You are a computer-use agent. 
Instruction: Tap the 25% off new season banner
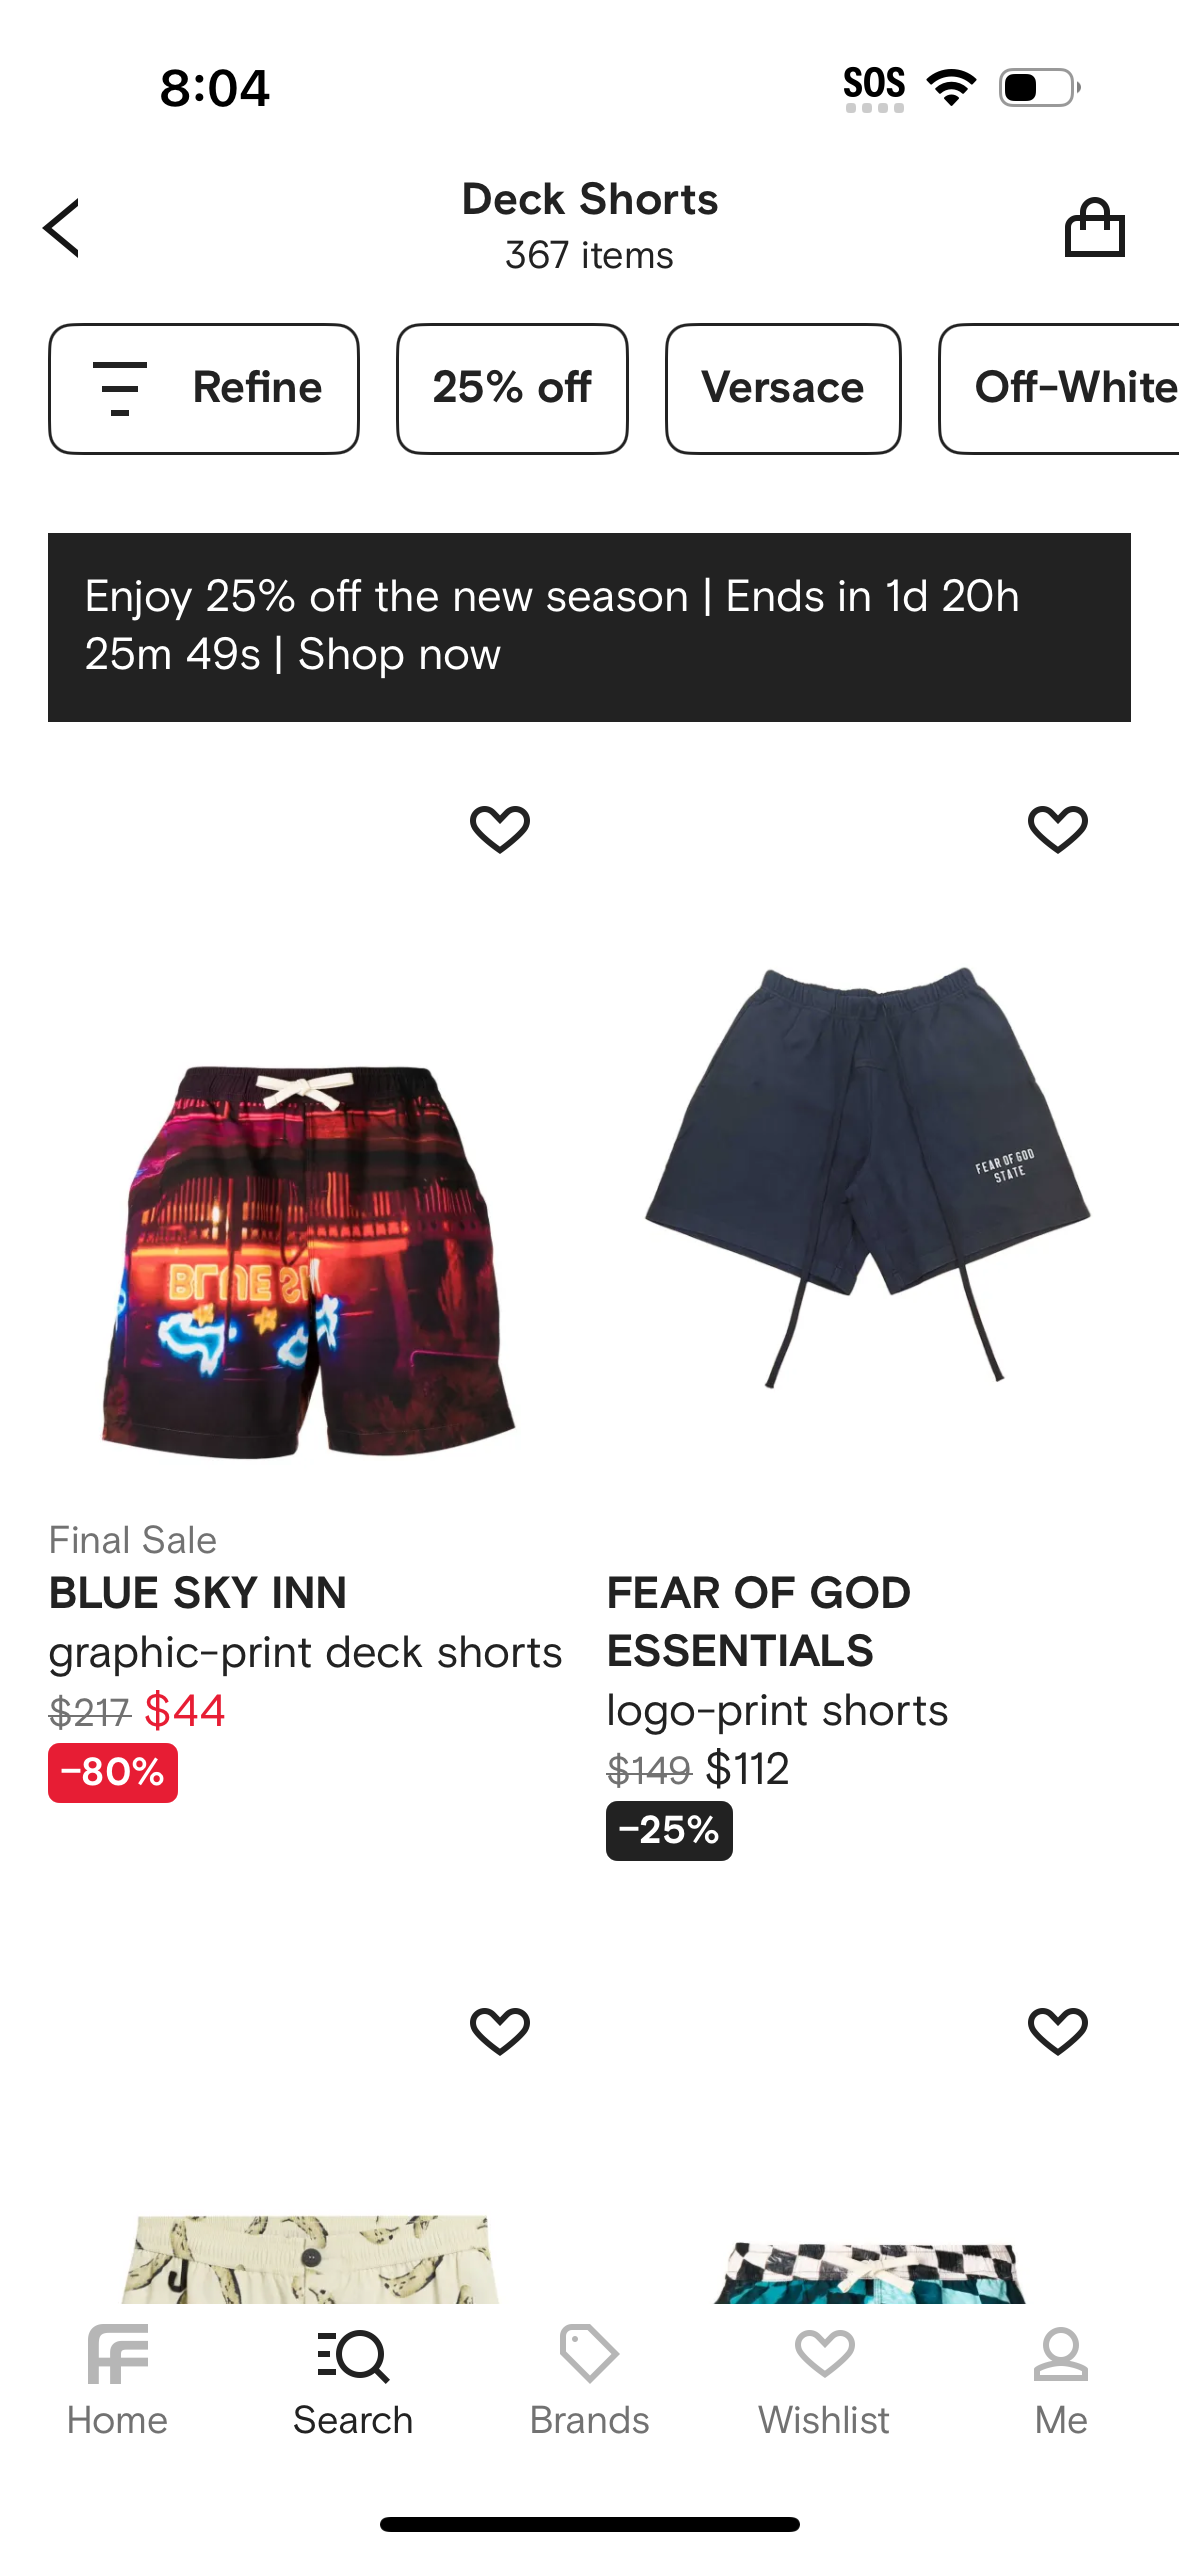589,627
